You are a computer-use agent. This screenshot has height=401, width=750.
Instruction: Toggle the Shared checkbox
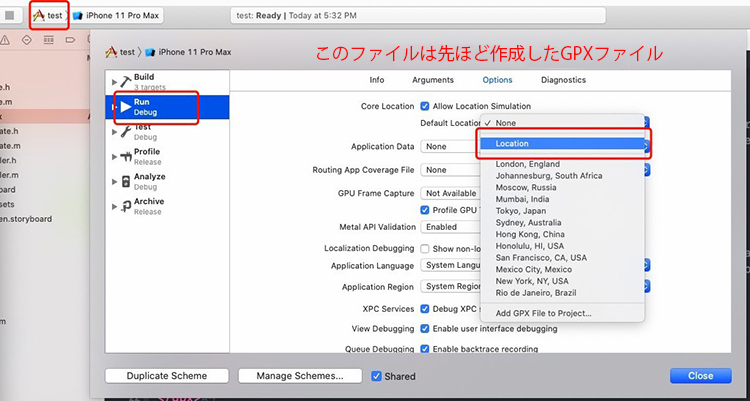(376, 376)
